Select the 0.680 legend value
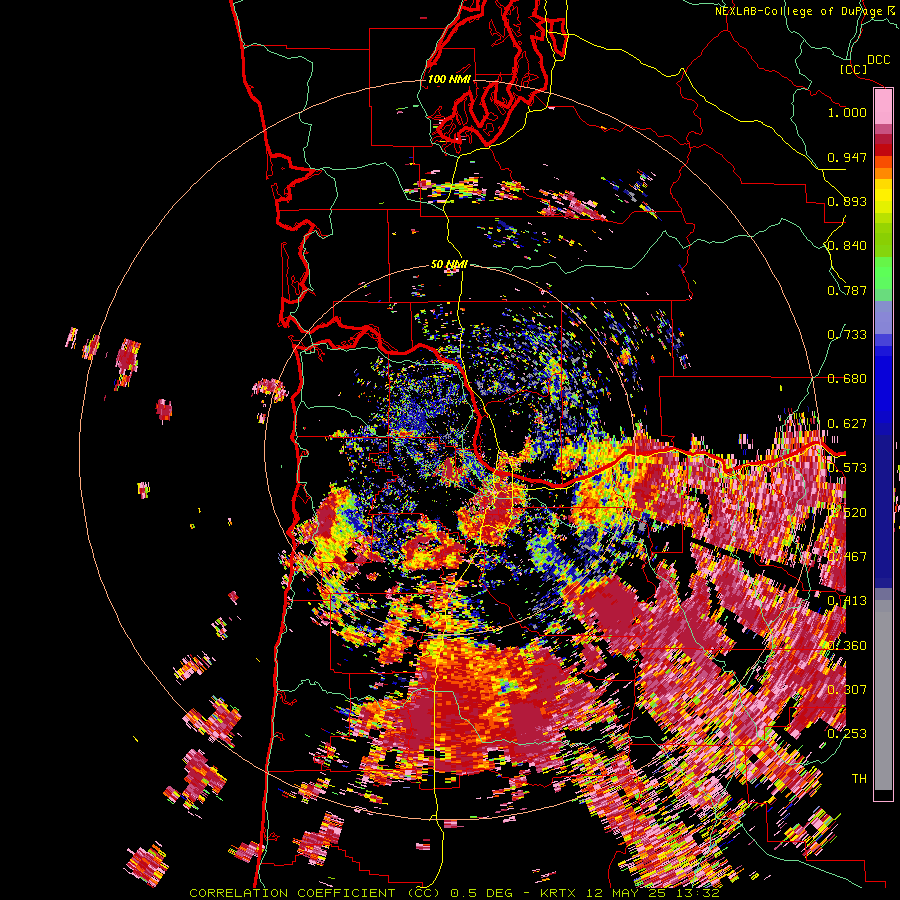The width and height of the screenshot is (900, 900). (847, 379)
